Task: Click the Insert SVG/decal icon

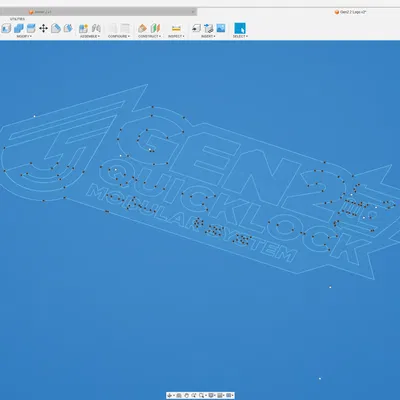Action: click(209, 28)
